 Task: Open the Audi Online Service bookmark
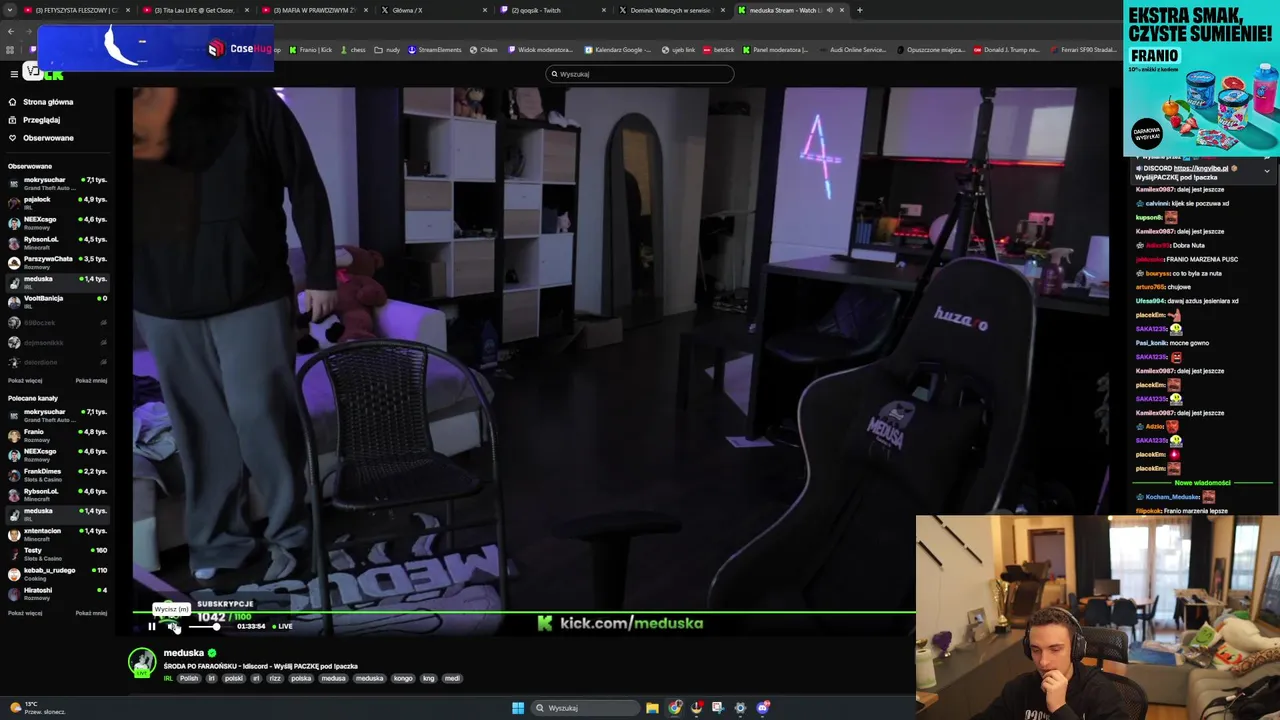coord(855,50)
